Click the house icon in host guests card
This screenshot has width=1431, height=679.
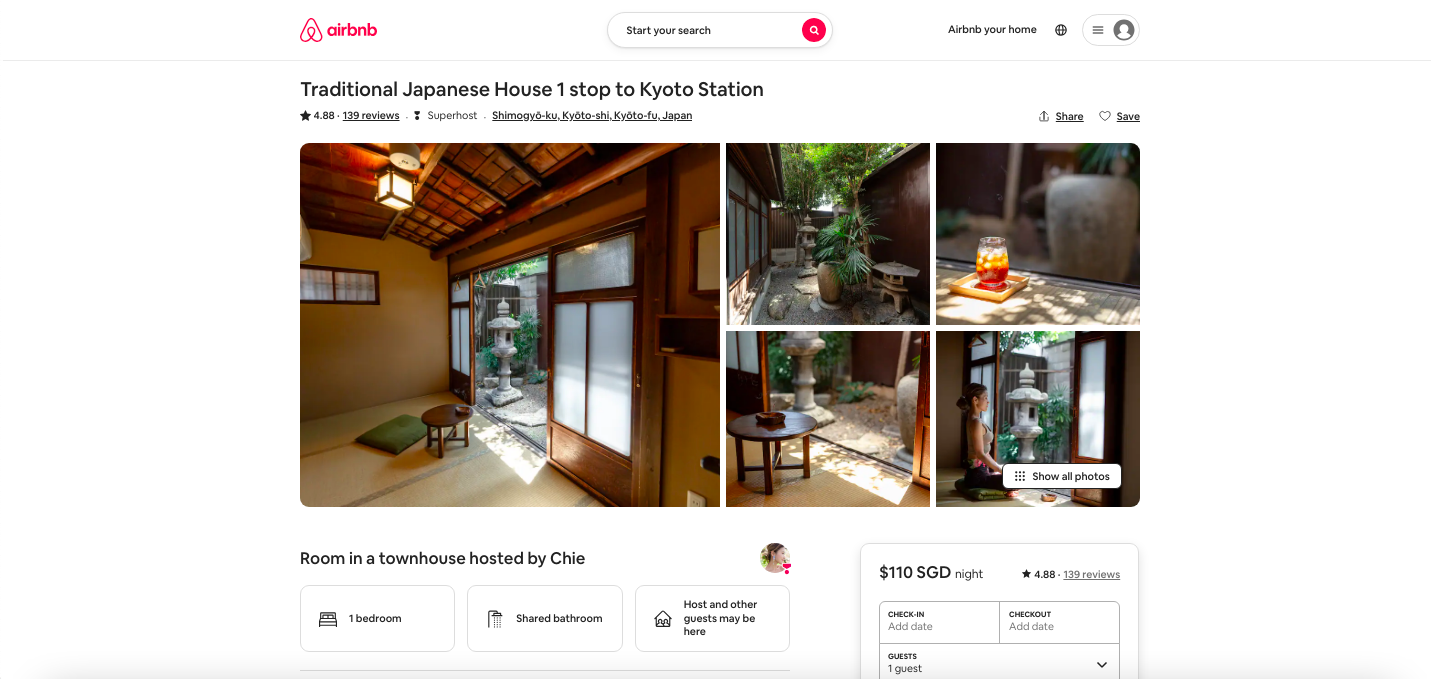[663, 619]
